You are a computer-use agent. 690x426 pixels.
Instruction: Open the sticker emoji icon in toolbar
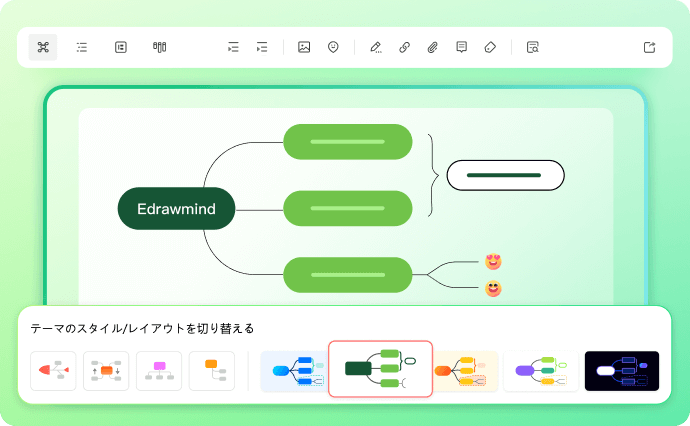(x=333, y=47)
